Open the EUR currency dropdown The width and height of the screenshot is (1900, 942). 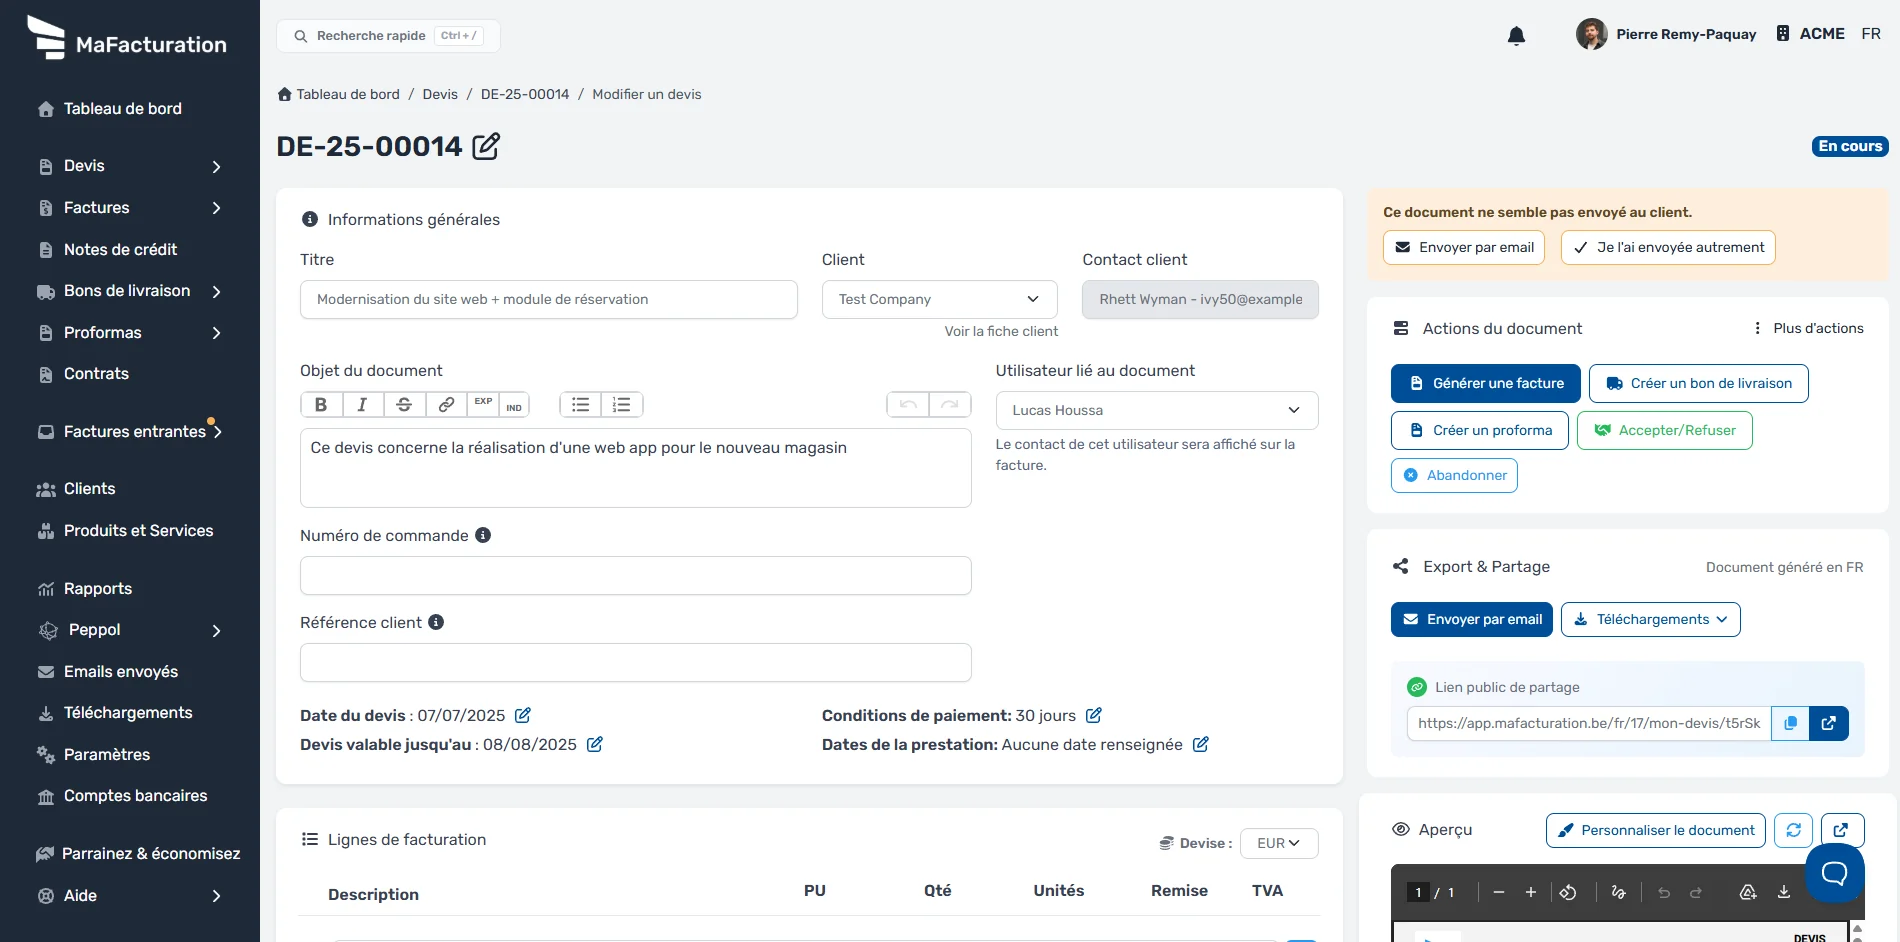tap(1279, 843)
